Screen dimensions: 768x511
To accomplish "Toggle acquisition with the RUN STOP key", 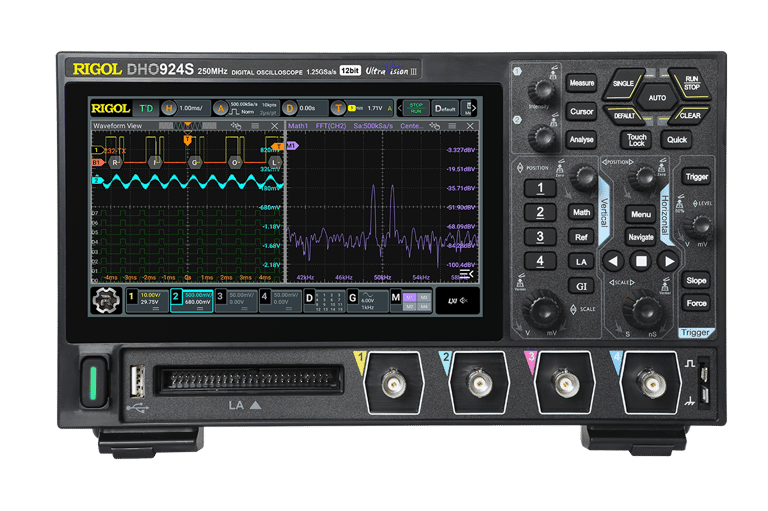I will tap(691, 83).
